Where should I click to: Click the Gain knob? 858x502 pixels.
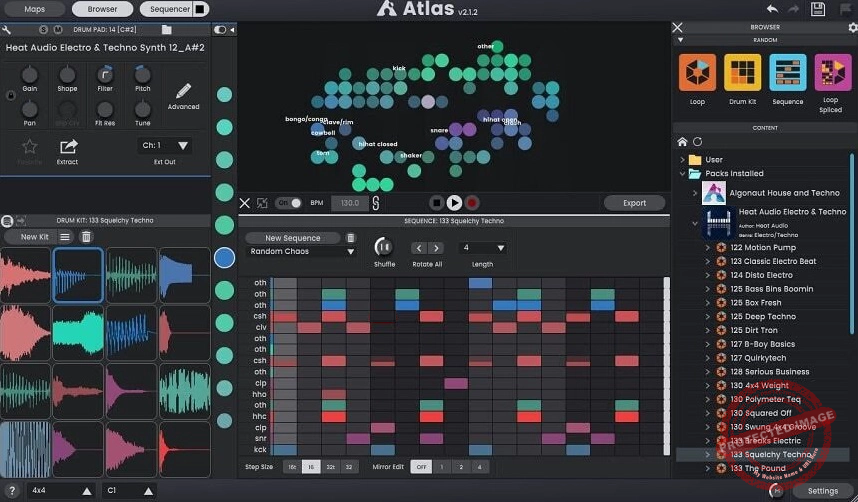30,74
